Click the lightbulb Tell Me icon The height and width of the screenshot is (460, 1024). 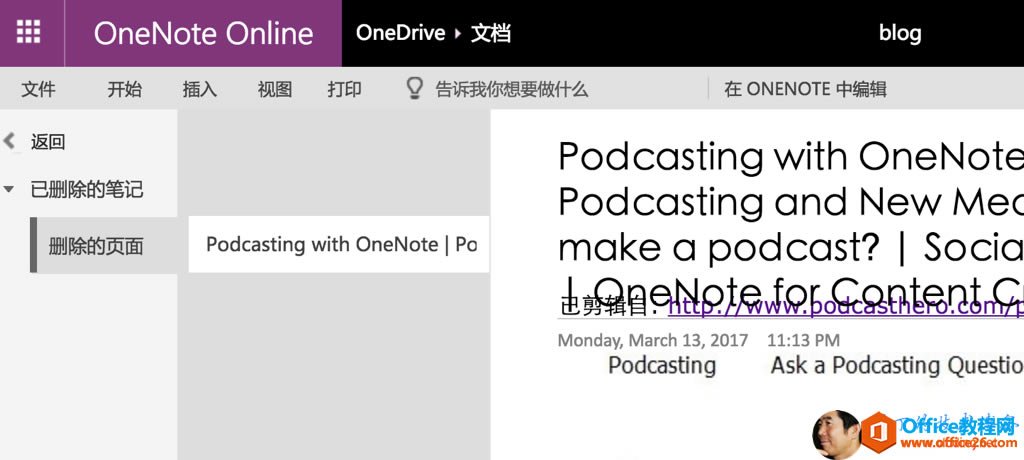point(414,88)
